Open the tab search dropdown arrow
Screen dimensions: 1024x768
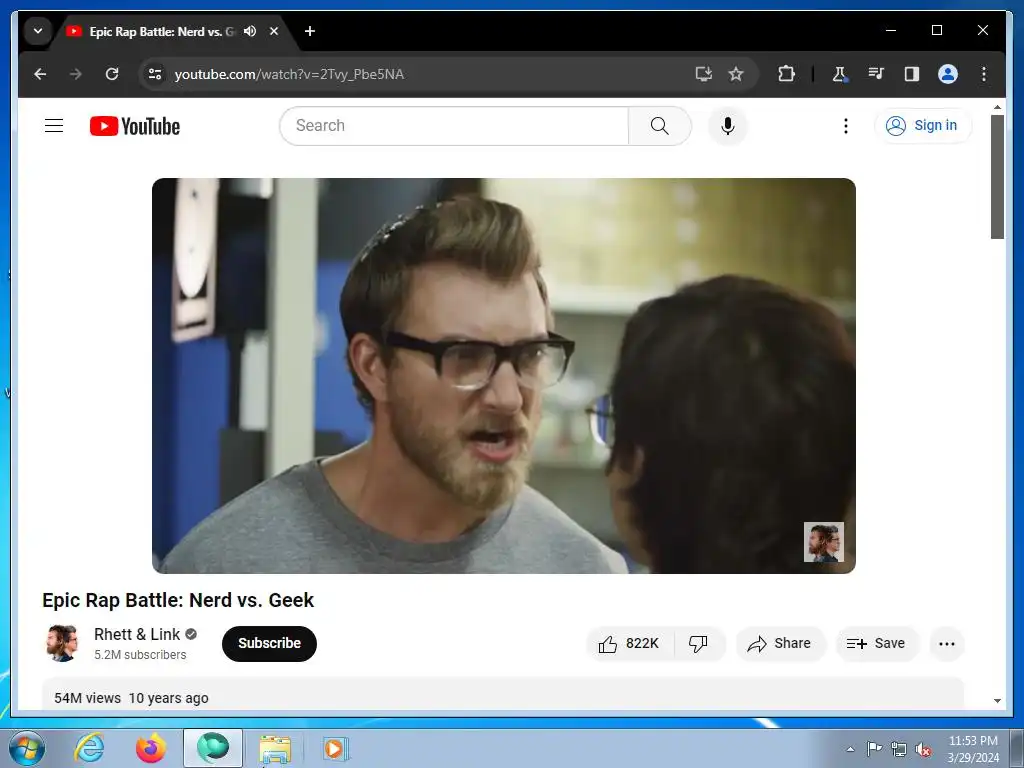[38, 31]
